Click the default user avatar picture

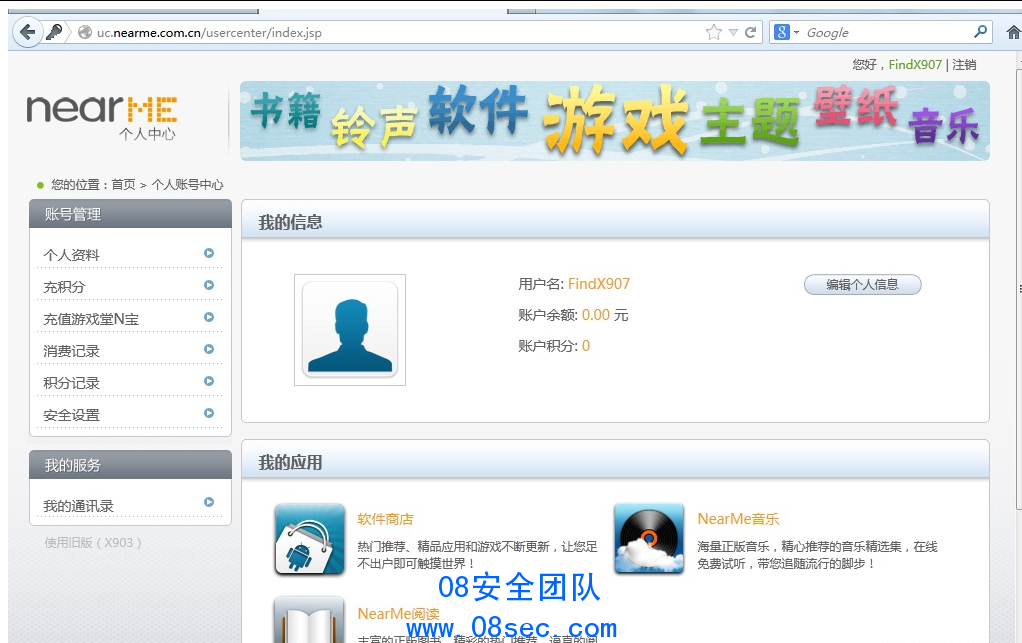[350, 330]
